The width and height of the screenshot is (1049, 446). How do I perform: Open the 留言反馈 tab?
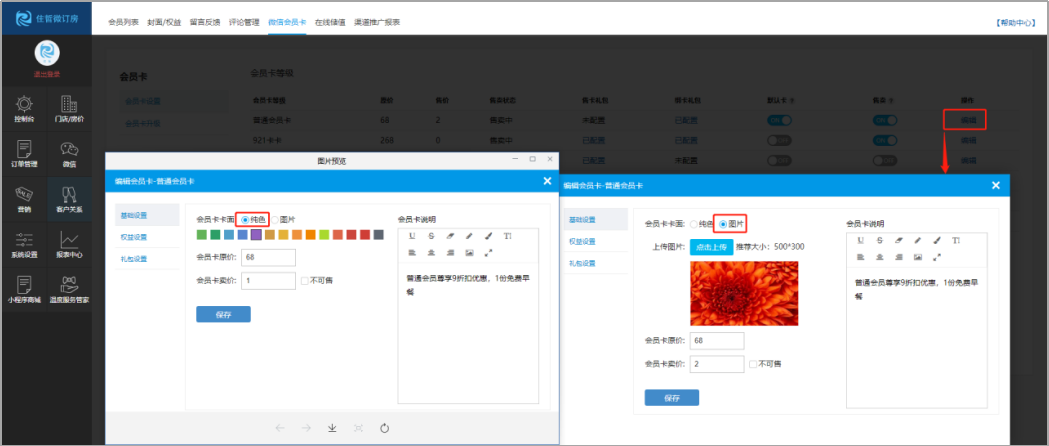pyautogui.click(x=205, y=22)
